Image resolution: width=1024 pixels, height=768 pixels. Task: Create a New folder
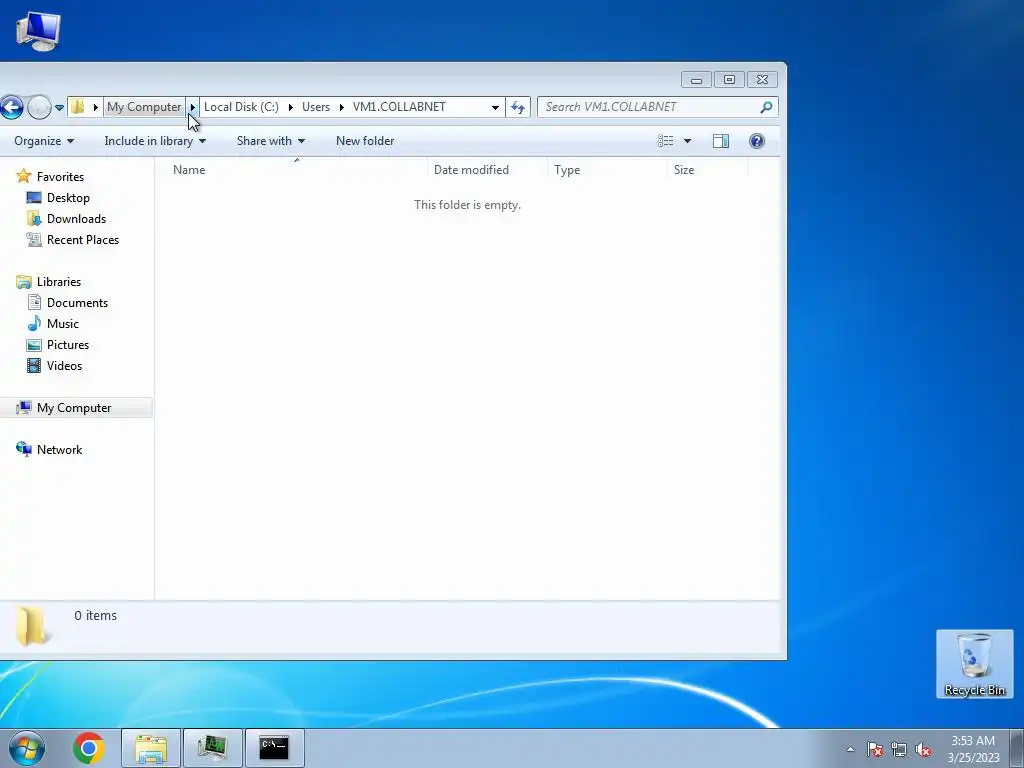coord(365,141)
